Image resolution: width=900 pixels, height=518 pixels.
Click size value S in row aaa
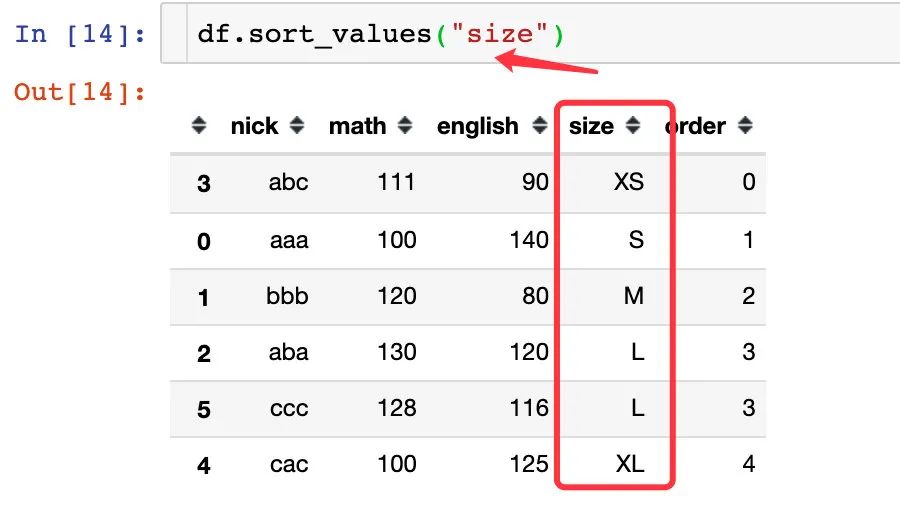click(636, 239)
